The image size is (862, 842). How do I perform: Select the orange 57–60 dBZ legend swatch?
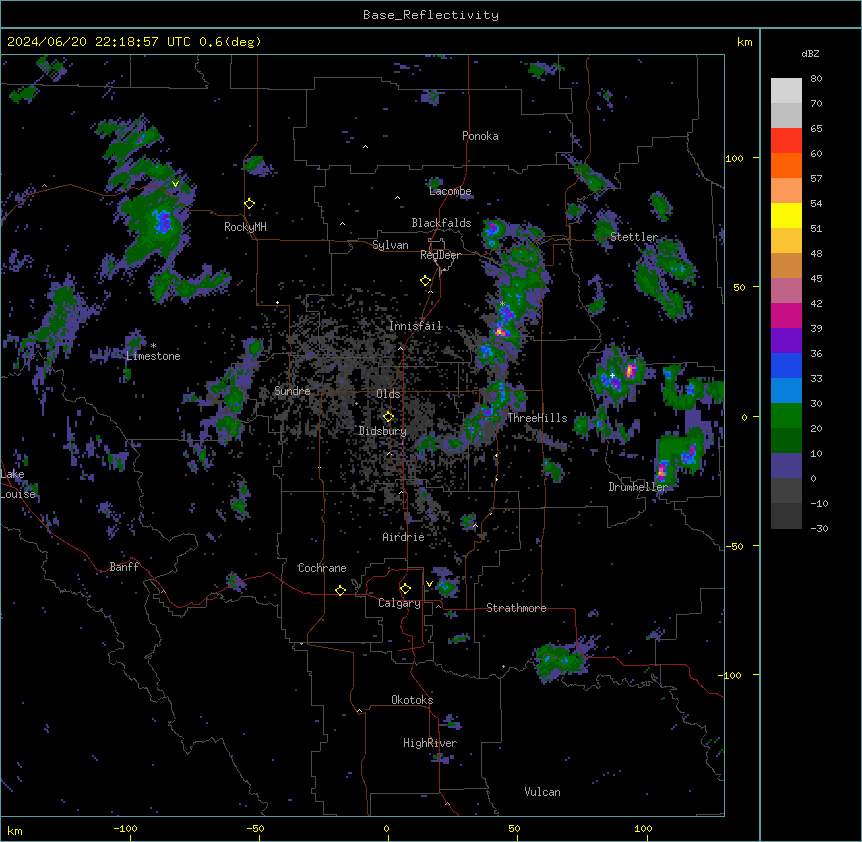click(786, 165)
